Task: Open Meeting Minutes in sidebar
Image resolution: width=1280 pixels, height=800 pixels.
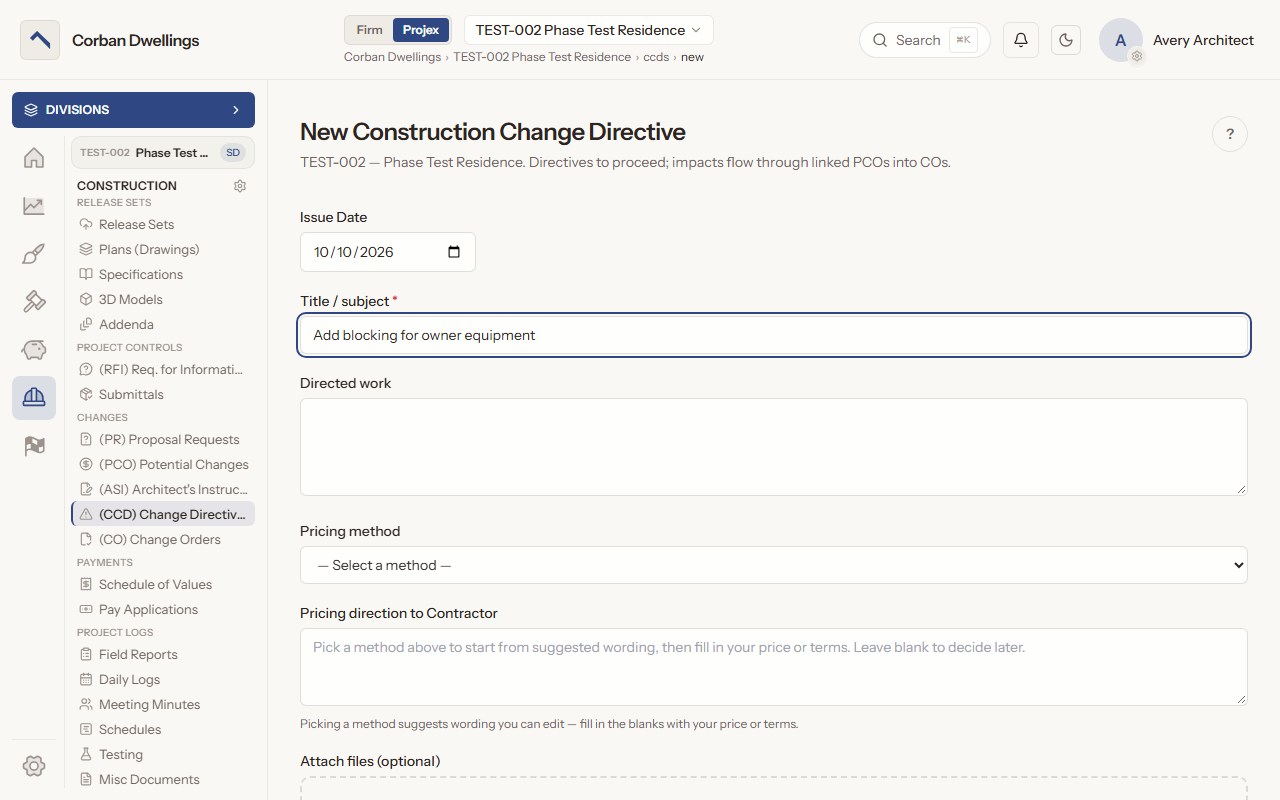Action: (x=163, y=705)
